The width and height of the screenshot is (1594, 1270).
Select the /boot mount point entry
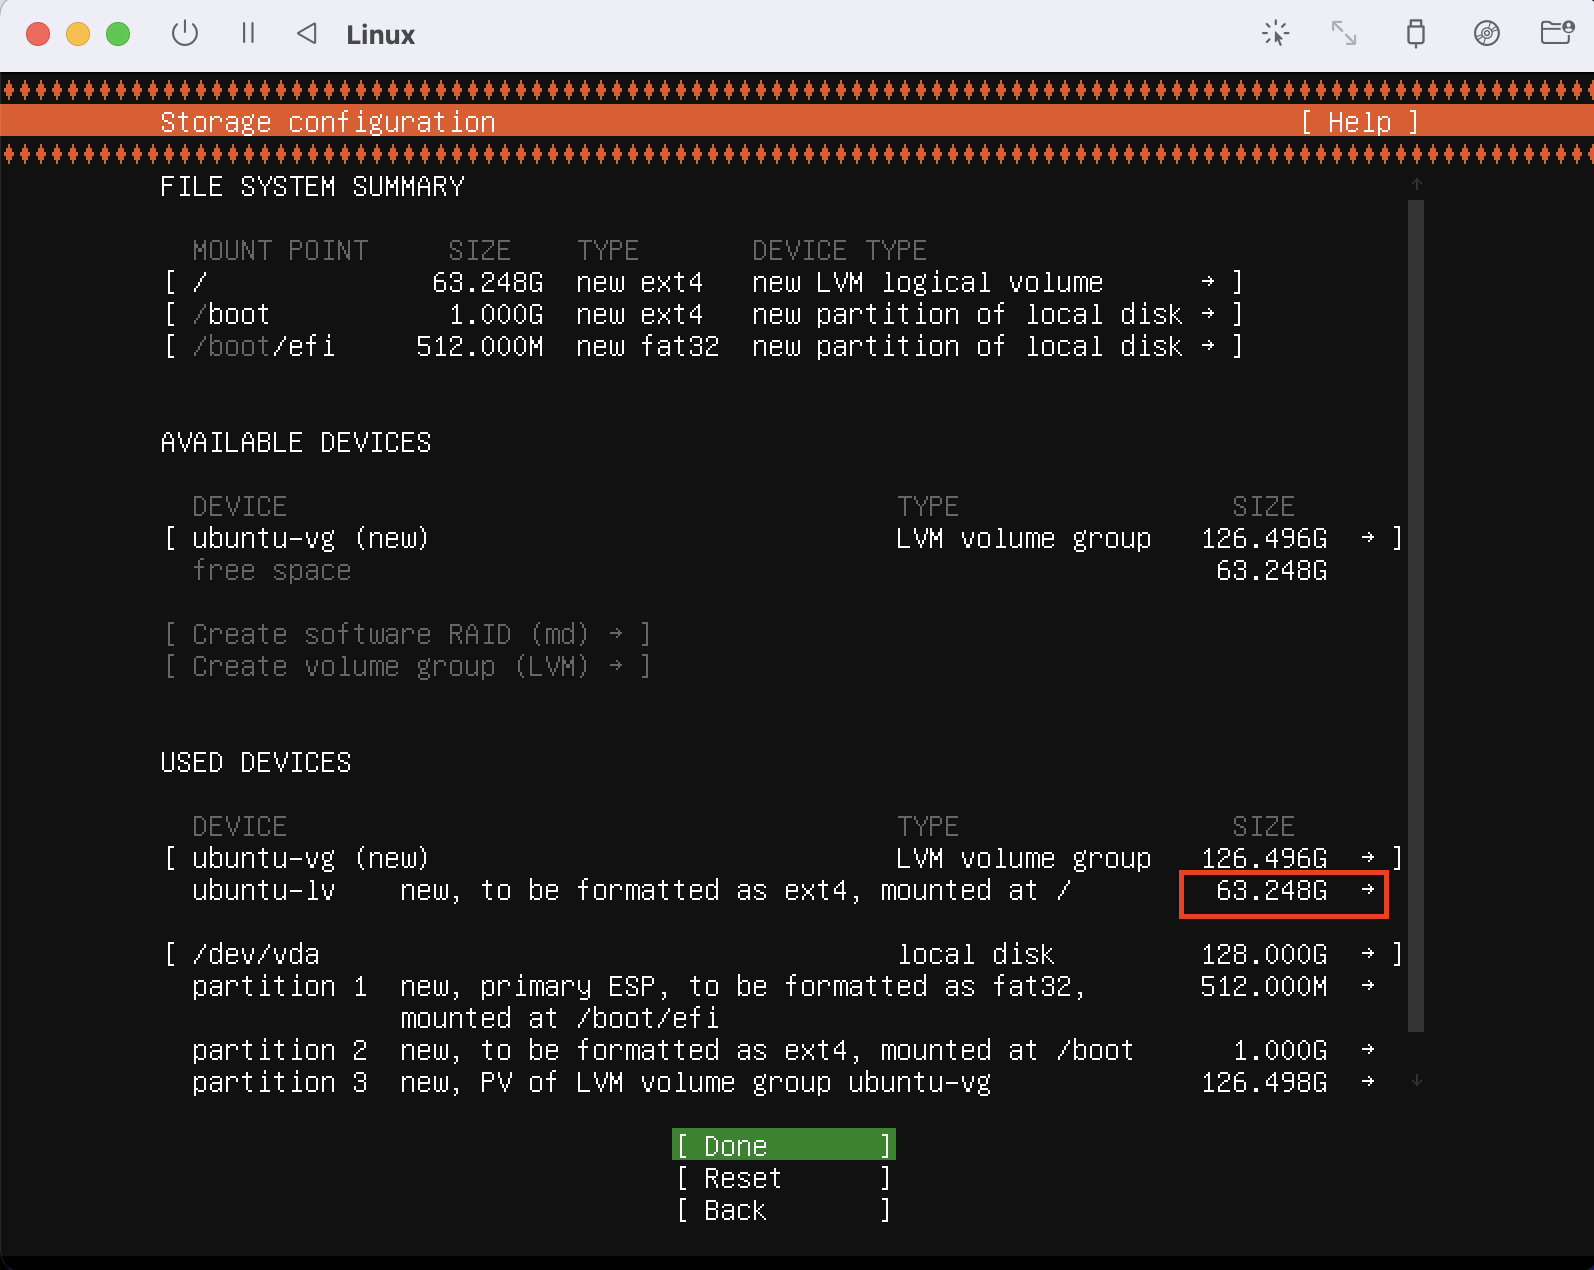704,314
